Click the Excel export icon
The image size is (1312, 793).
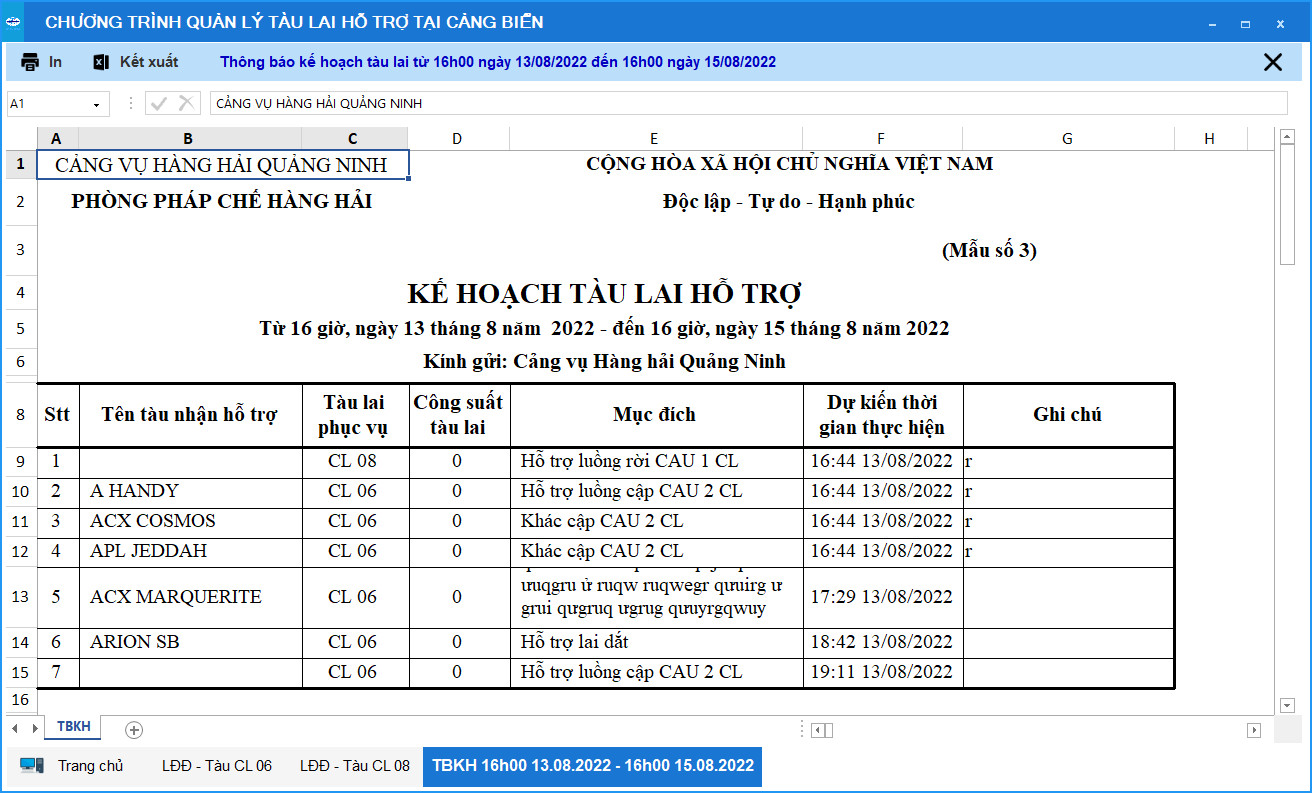point(101,62)
